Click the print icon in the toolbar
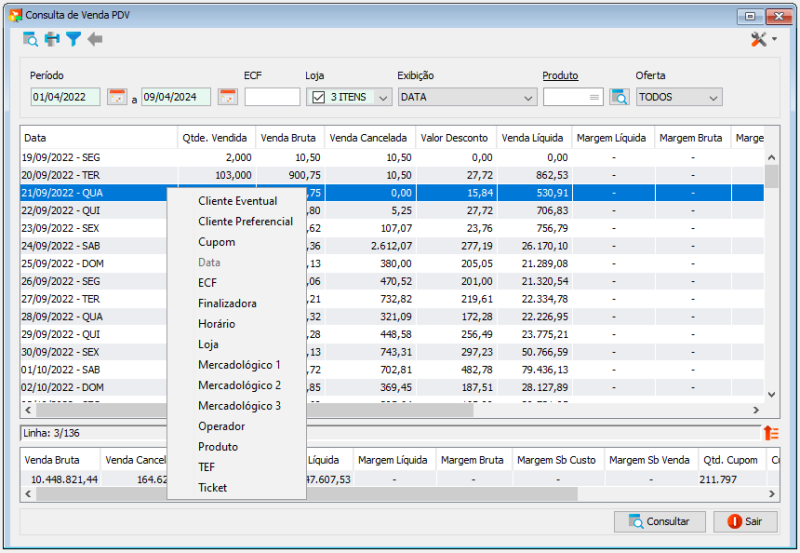 (52, 39)
